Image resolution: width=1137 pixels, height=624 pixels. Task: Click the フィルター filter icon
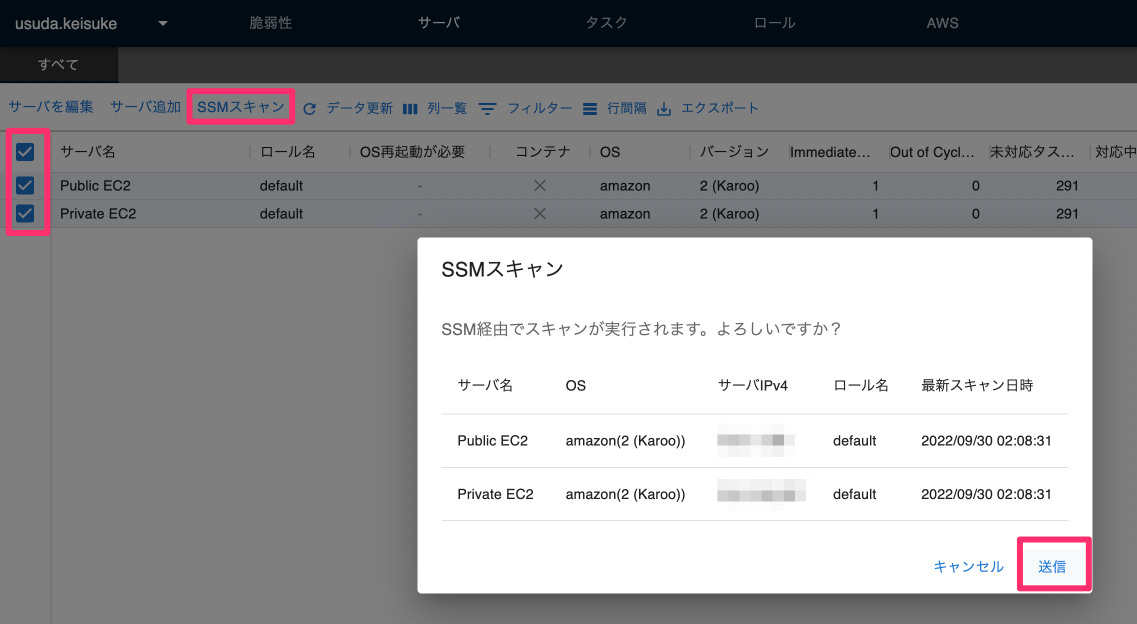[x=489, y=107]
